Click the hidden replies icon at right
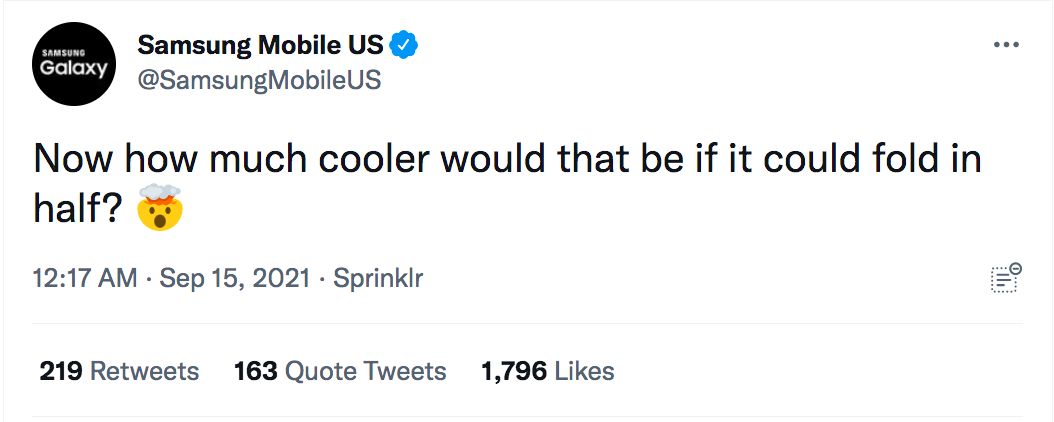 click(x=1006, y=278)
